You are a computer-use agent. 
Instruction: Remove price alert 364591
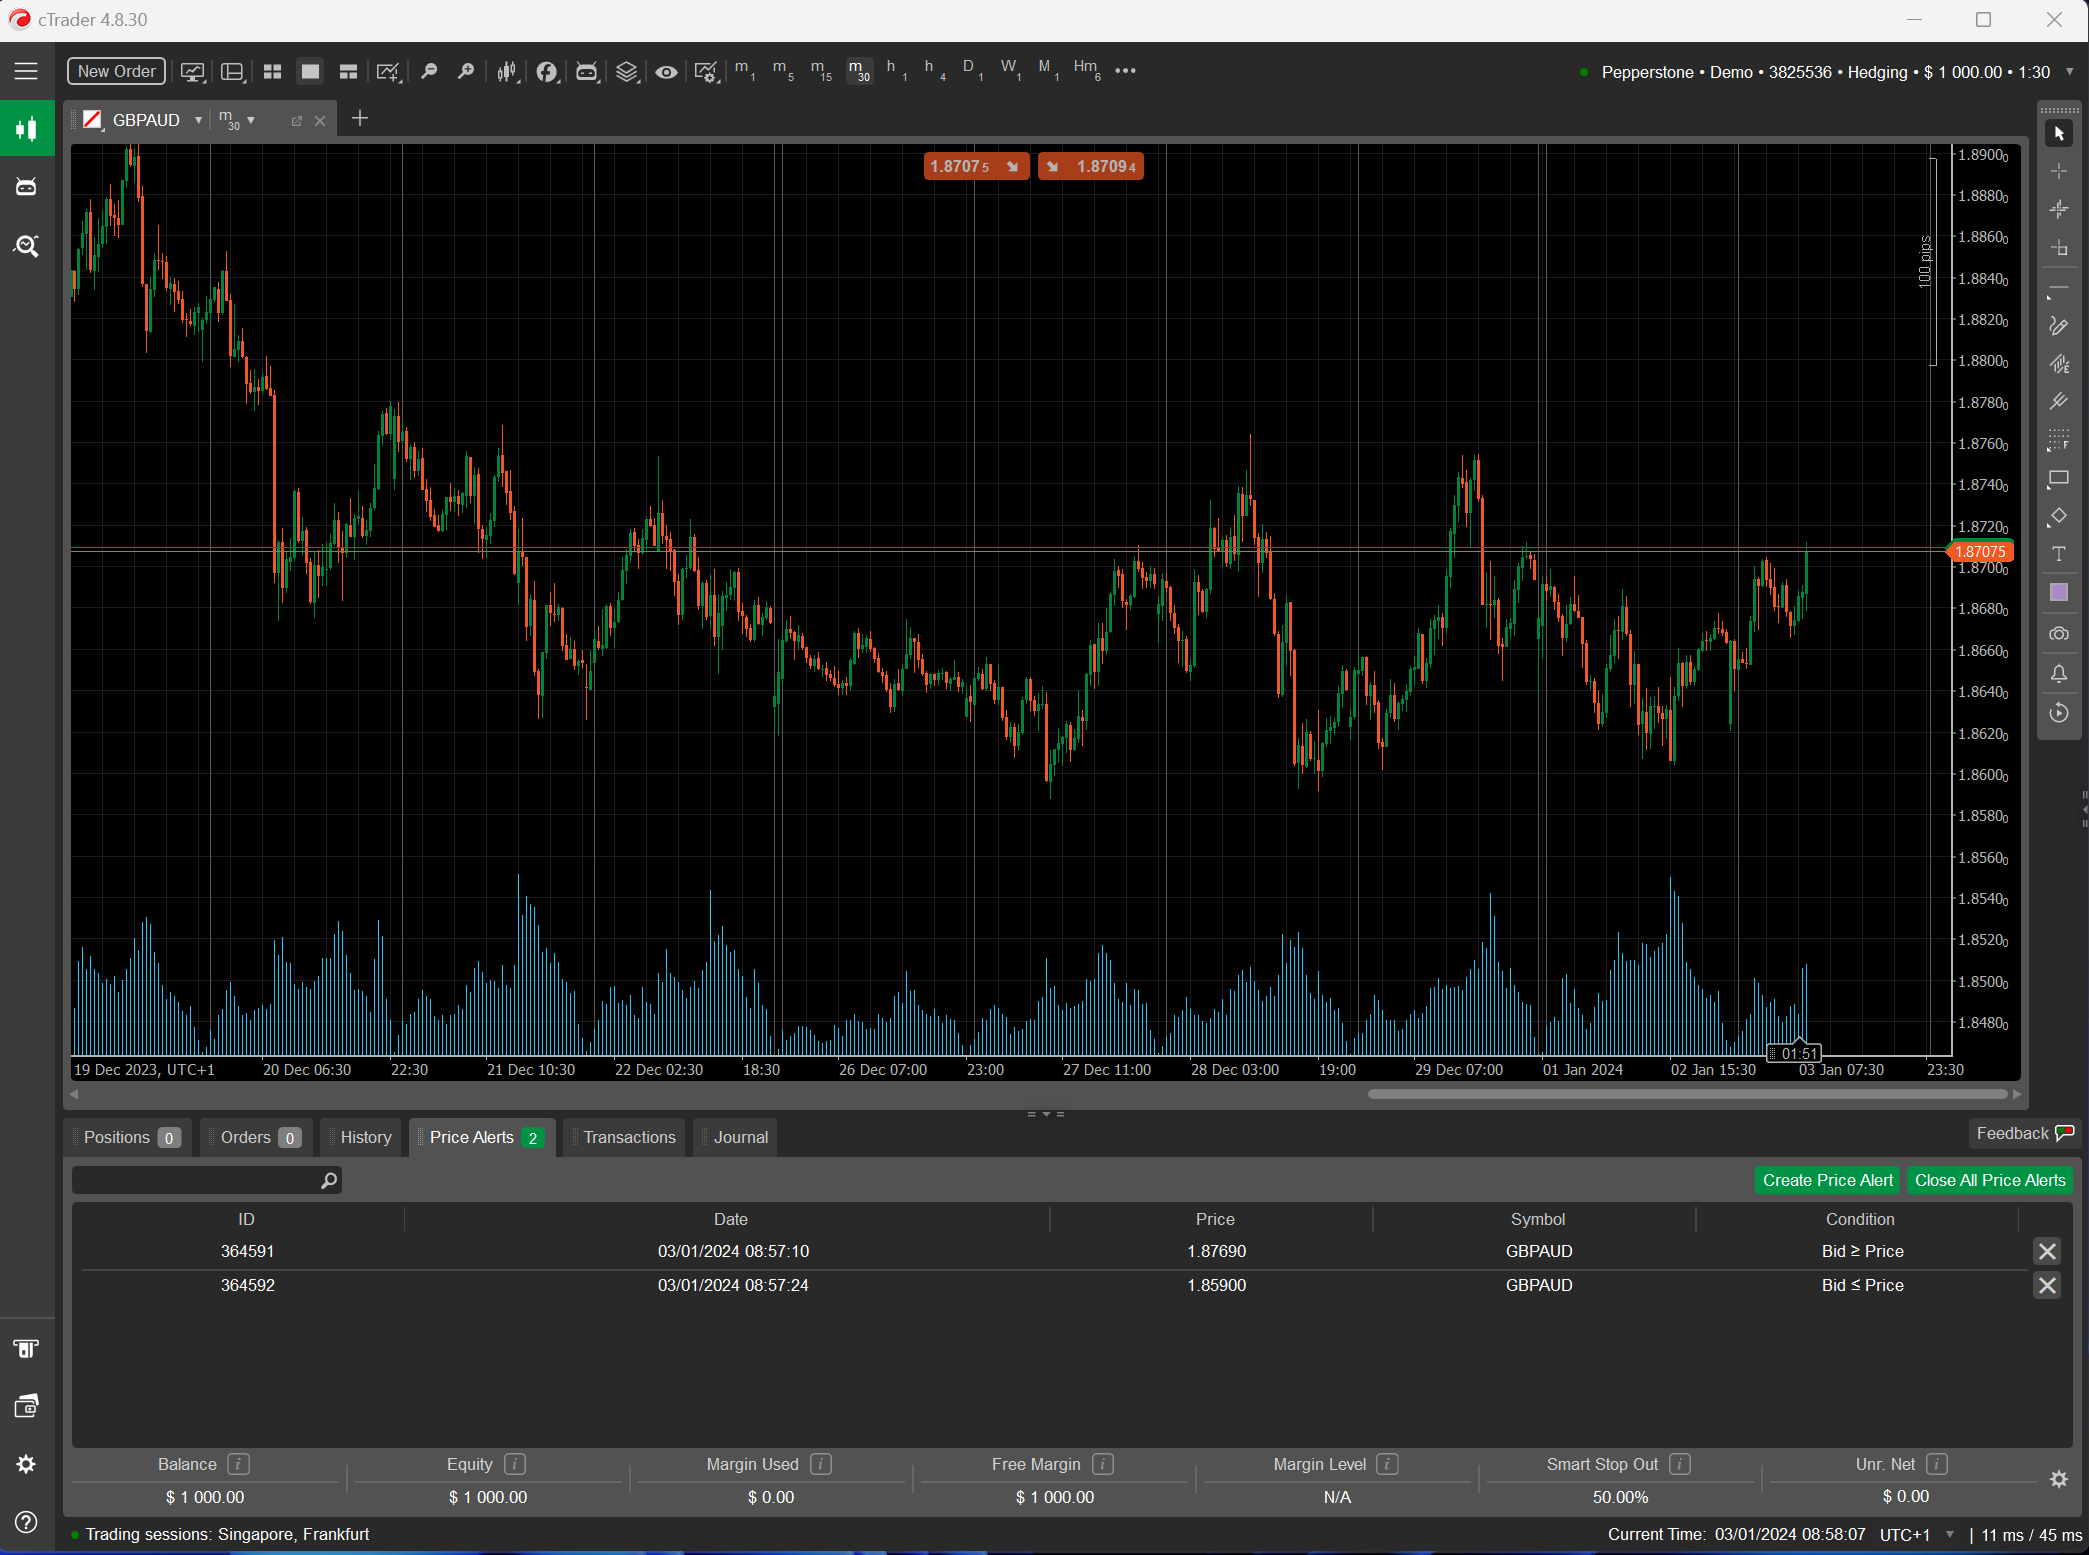(2047, 1252)
